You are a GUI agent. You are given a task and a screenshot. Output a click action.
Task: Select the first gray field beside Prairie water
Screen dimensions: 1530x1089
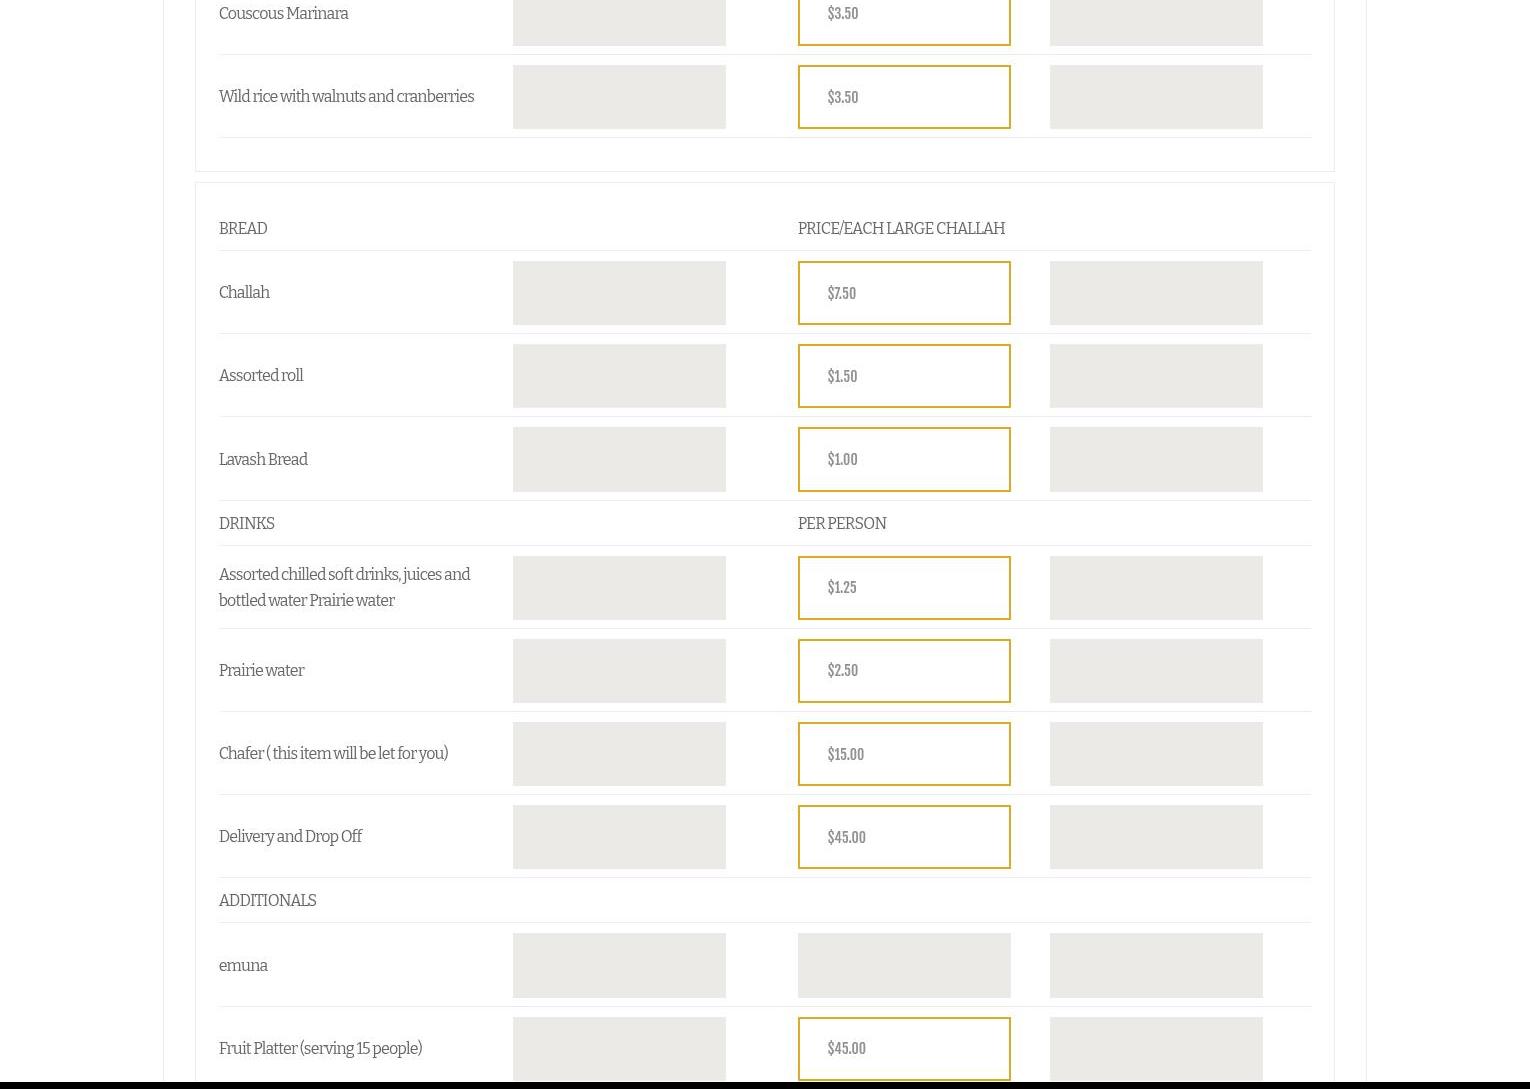[x=619, y=671]
